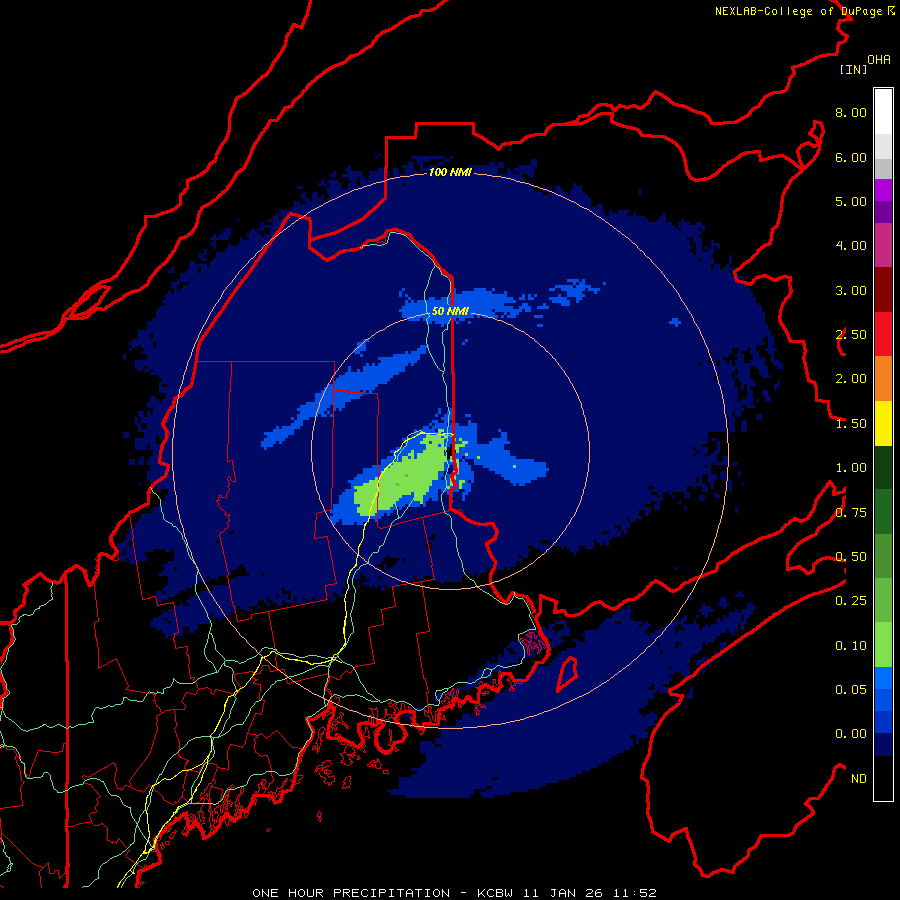Select the 1.50 legend value
The height and width of the screenshot is (900, 900).
[x=851, y=424]
